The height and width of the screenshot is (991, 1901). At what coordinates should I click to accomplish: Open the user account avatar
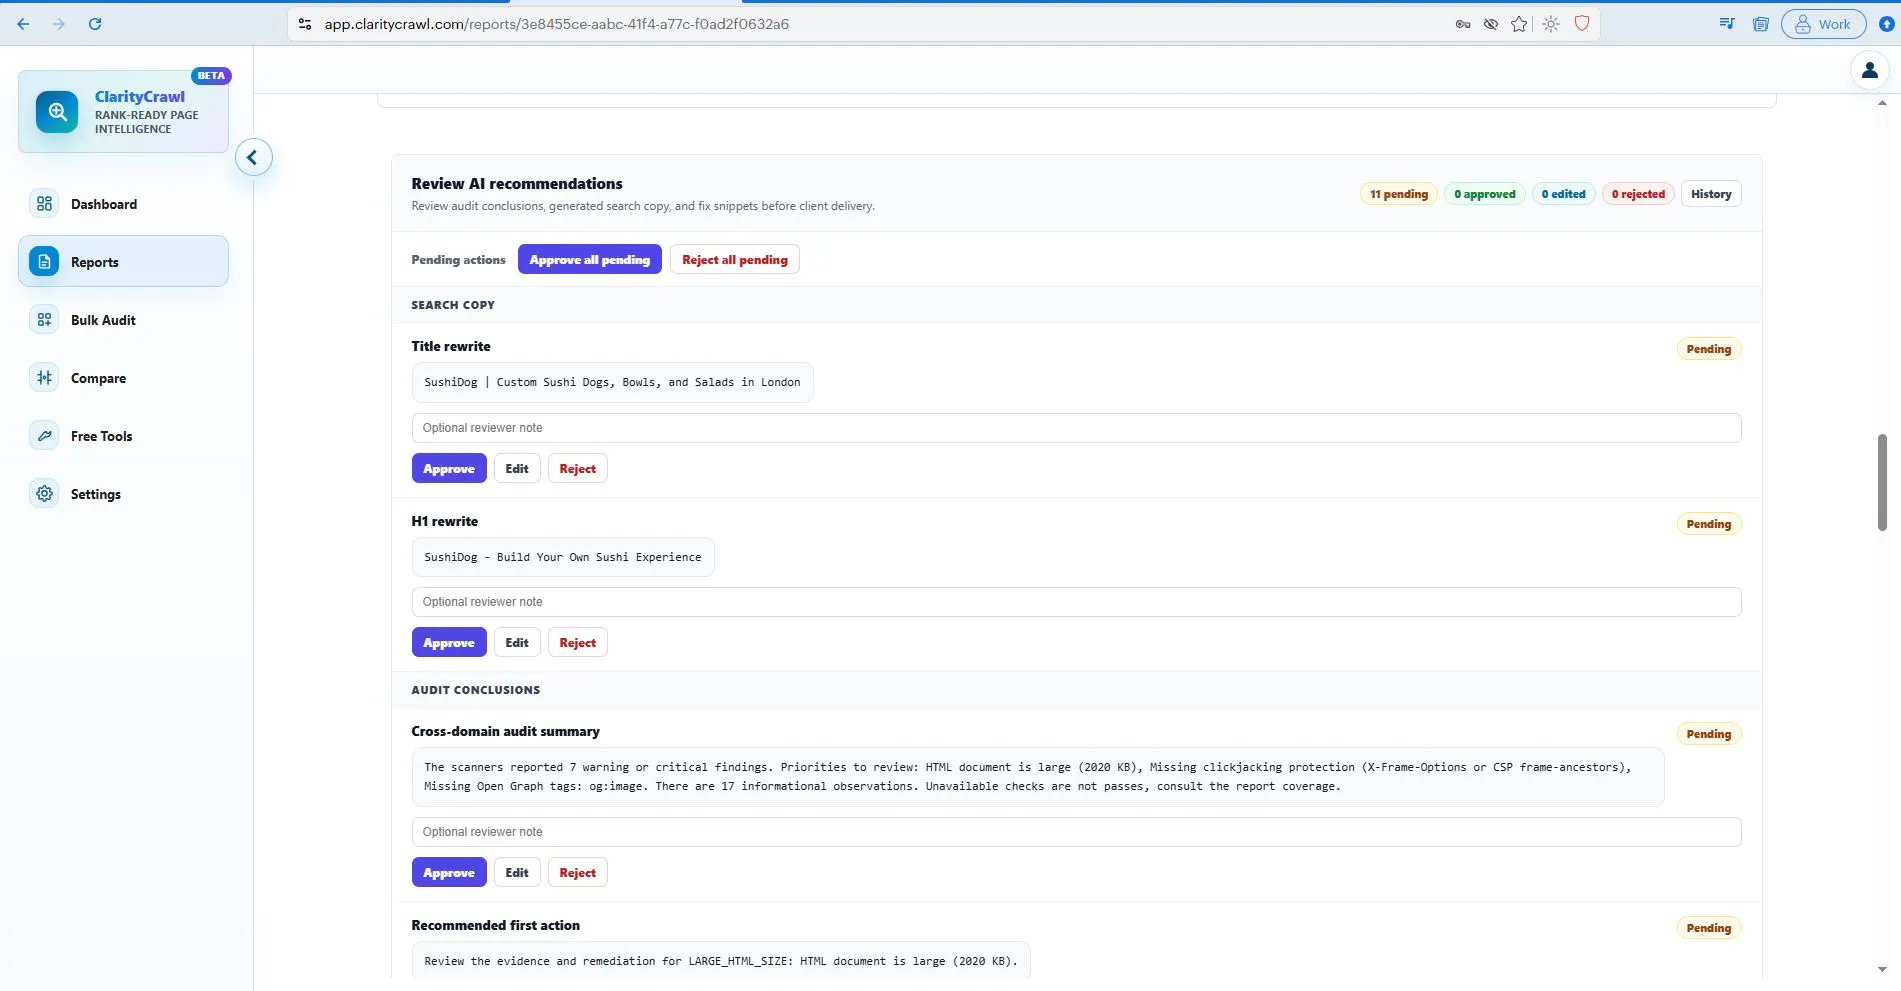(1869, 70)
